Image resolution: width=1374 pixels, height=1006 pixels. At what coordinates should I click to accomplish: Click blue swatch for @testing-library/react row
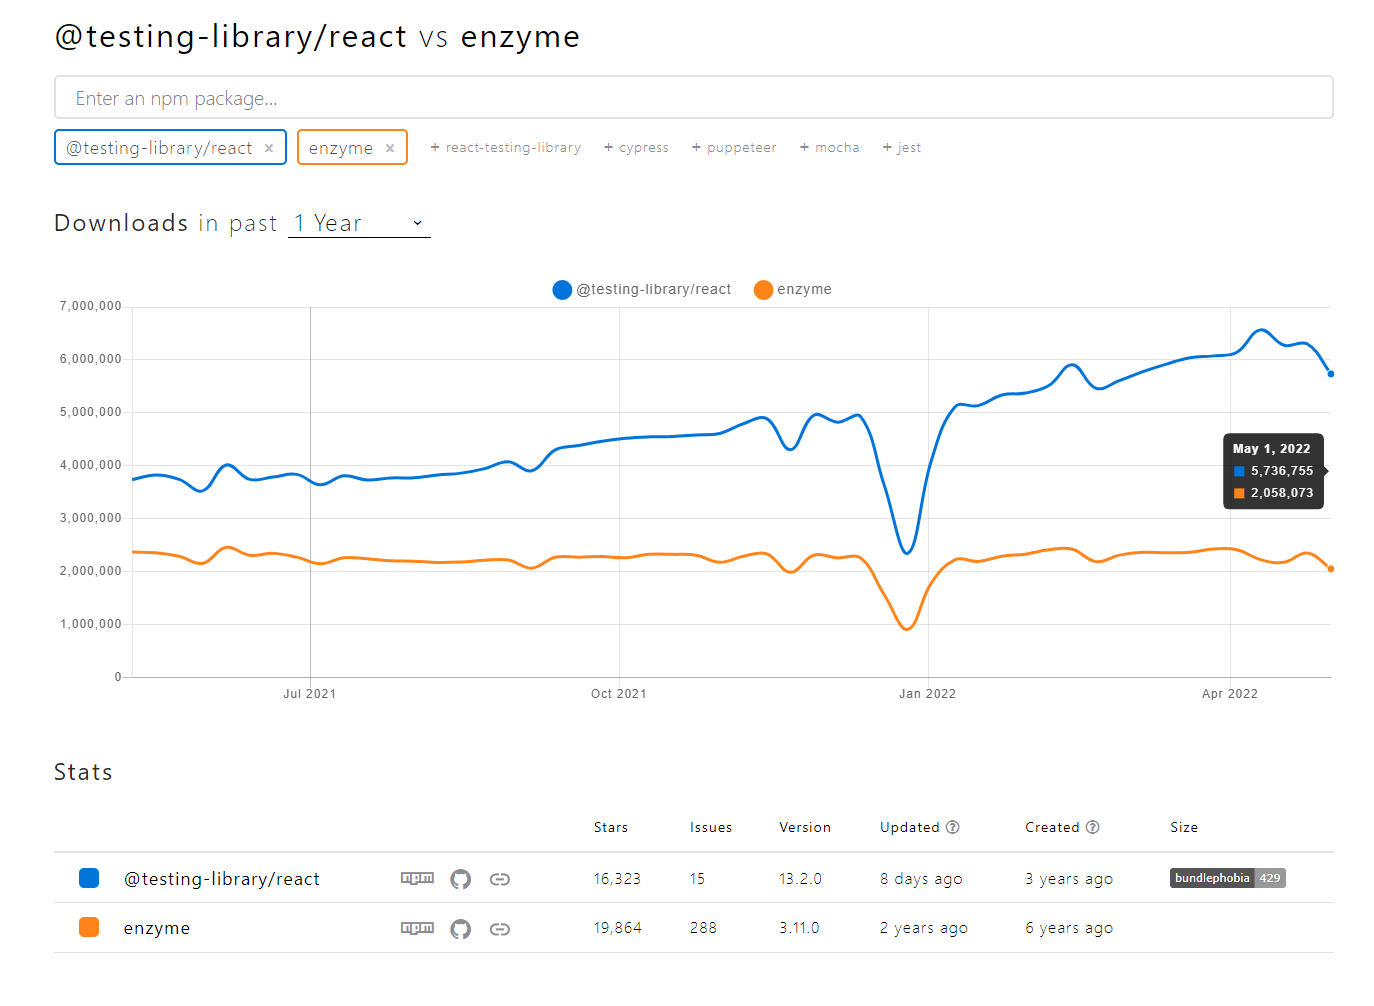click(x=89, y=878)
